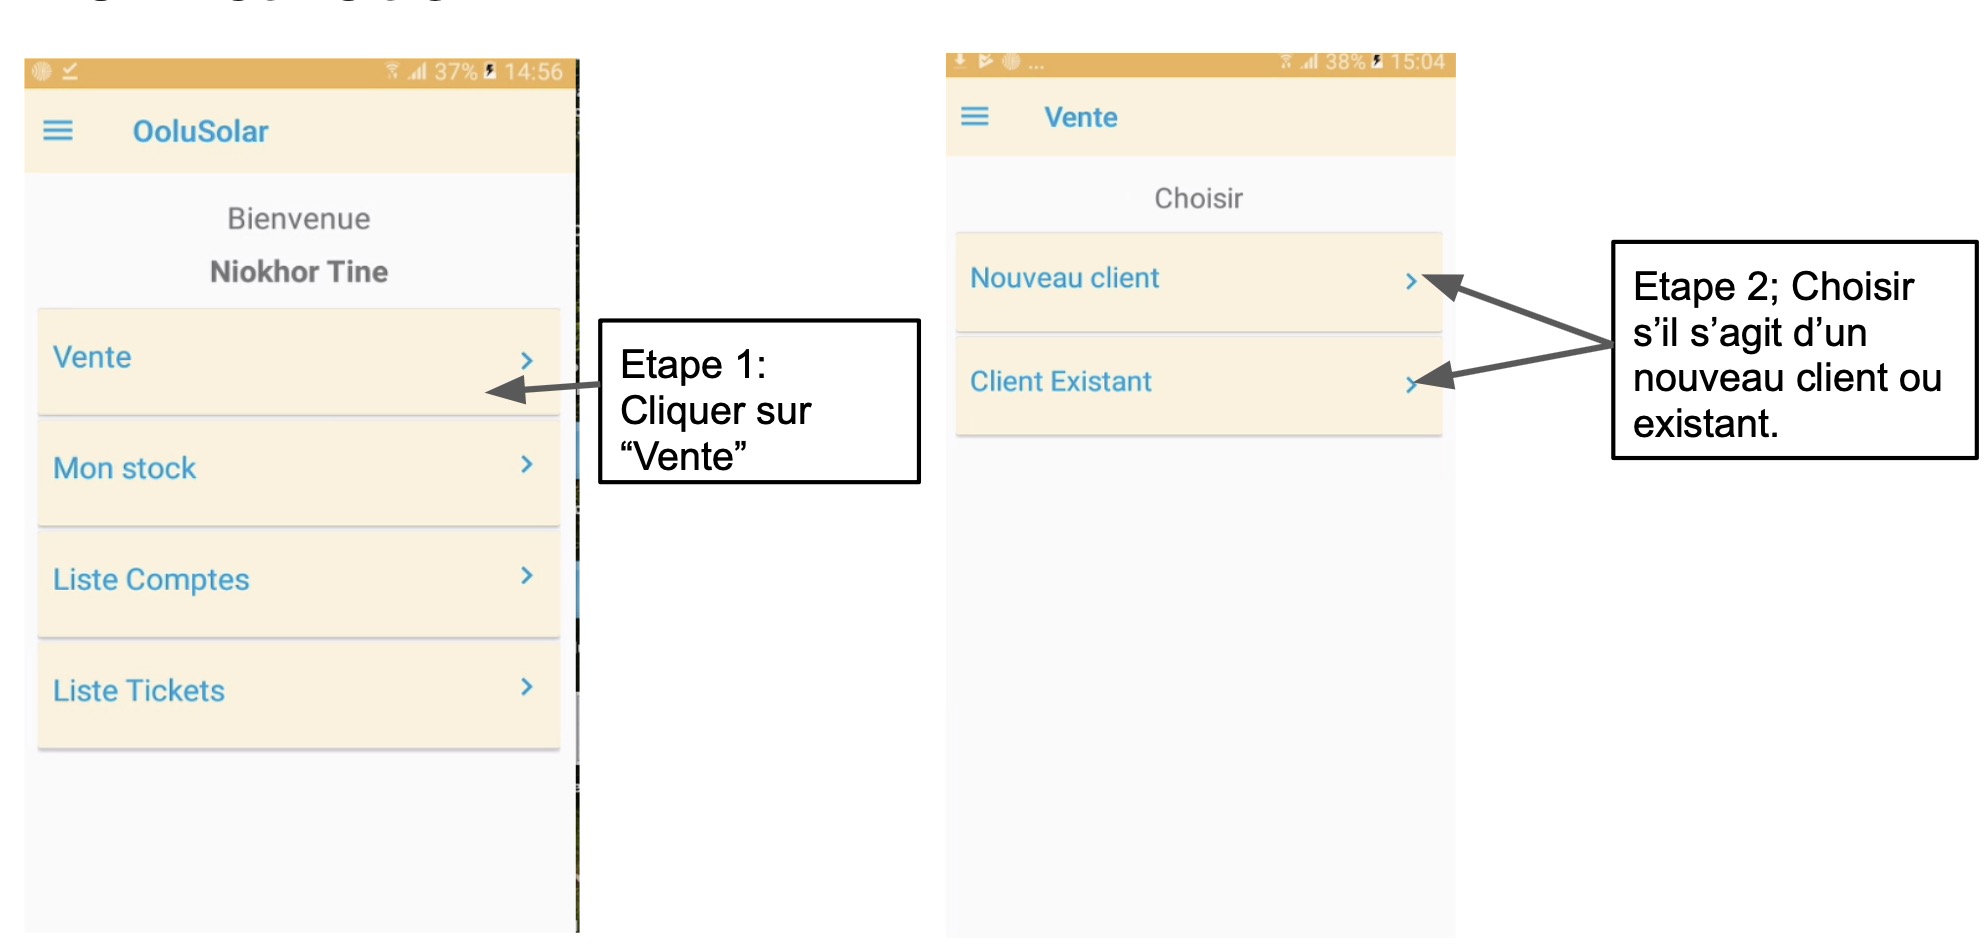Click the Mon stock chevron arrow
The image size is (1986, 944).
(x=527, y=464)
